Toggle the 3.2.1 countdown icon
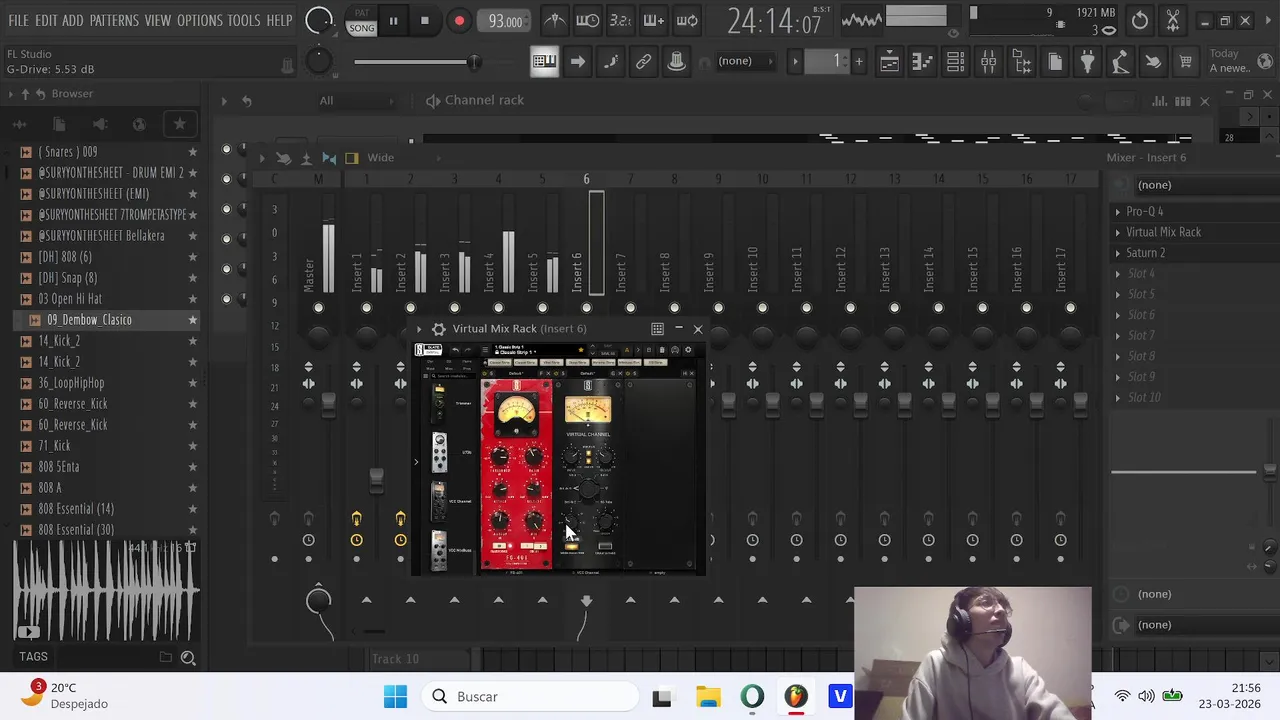 pyautogui.click(x=621, y=20)
